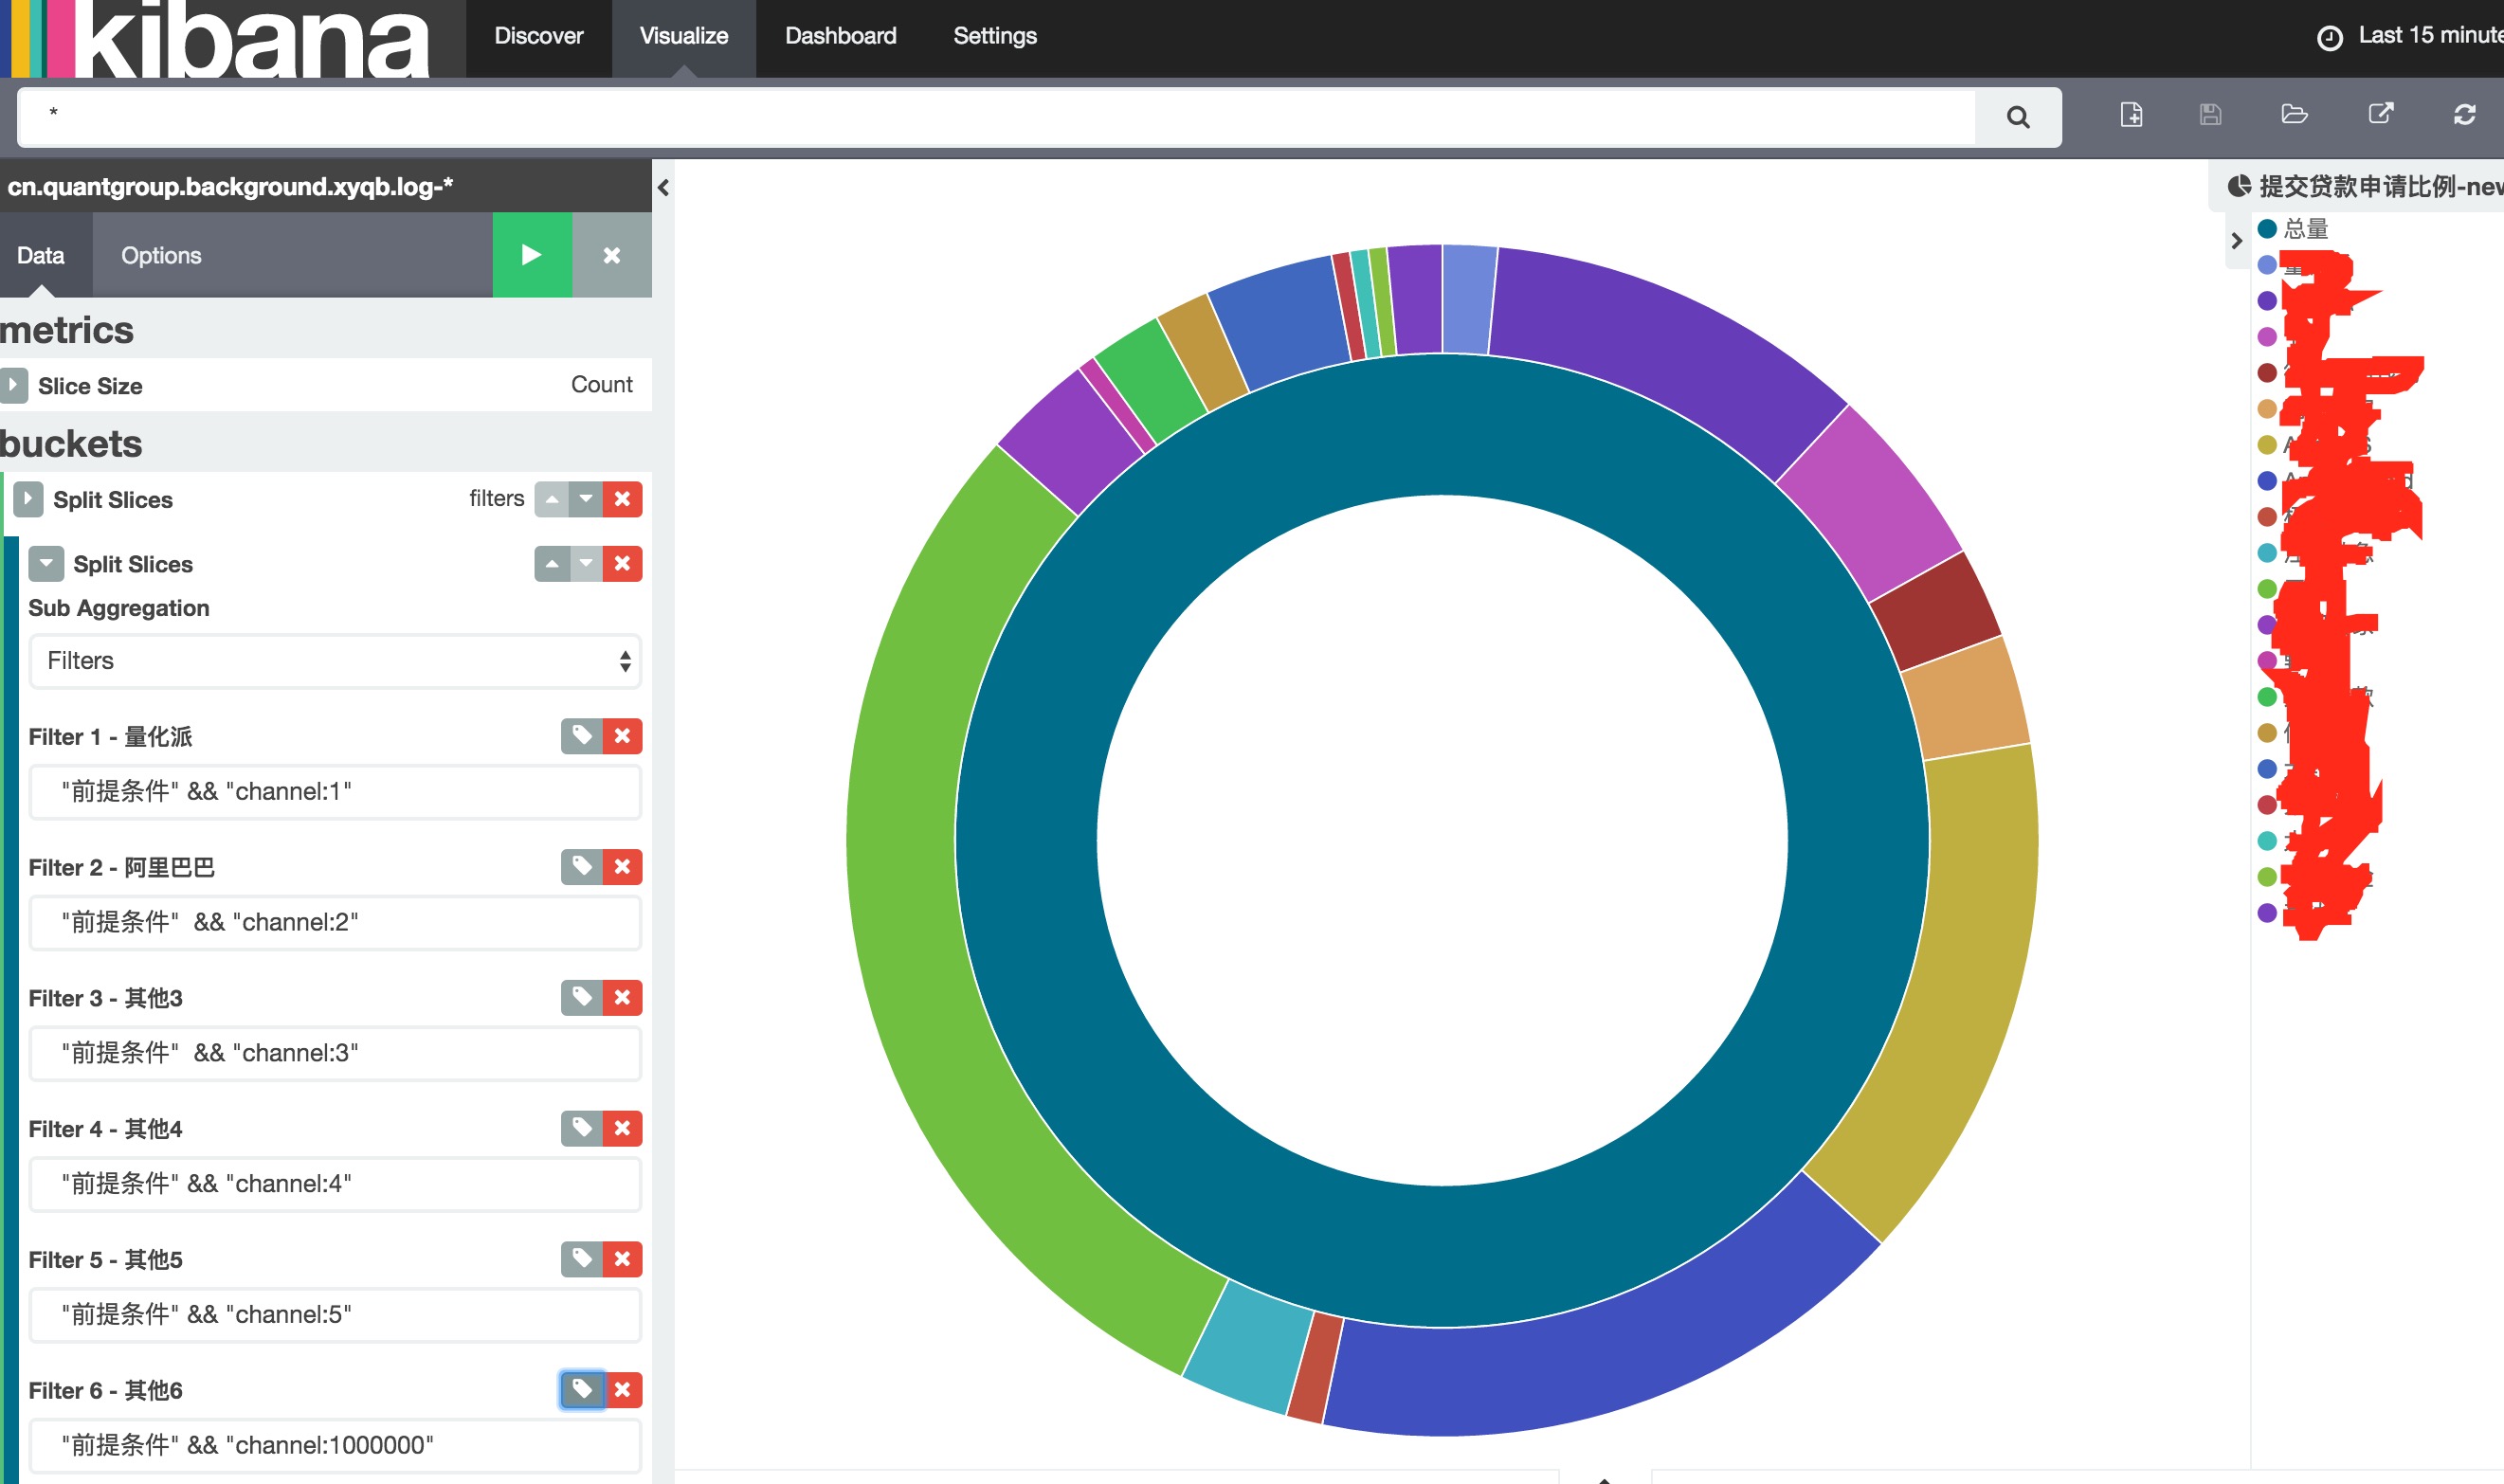Toggle the legend panel arrow

click(x=2236, y=241)
